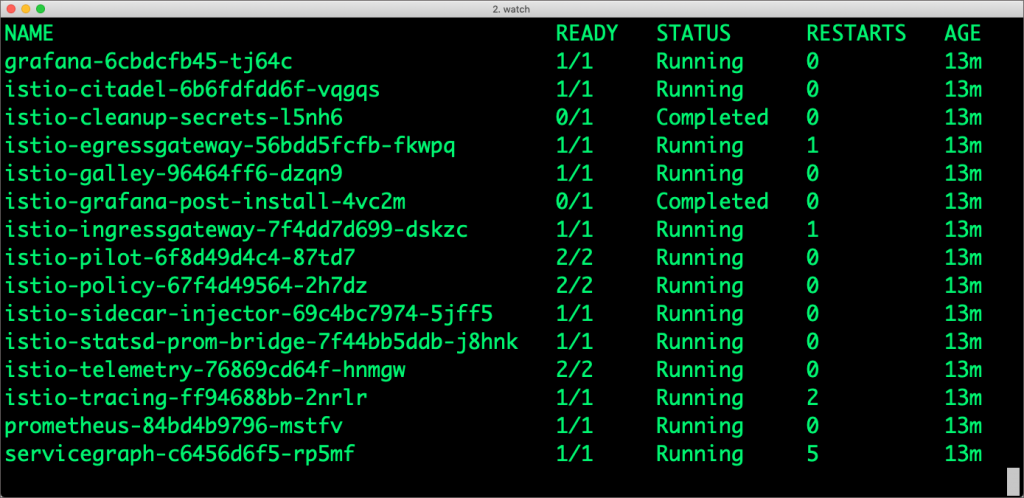1024x498 pixels.
Task: Click pod name istio-statsd-prom-bridge-7f44bb5ddb-j8hnk
Action: tap(261, 342)
